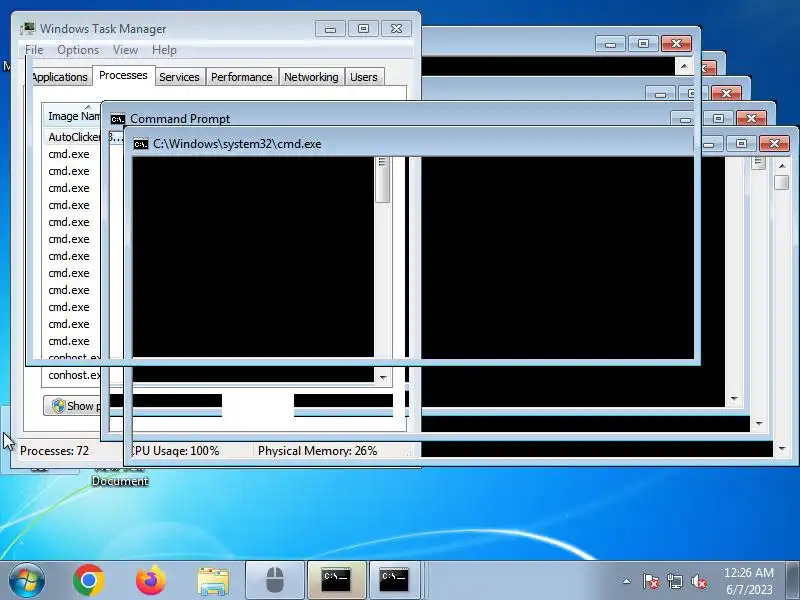The height and width of the screenshot is (600, 800).
Task: Click Show desktop strip at taskbar end
Action: (793, 580)
